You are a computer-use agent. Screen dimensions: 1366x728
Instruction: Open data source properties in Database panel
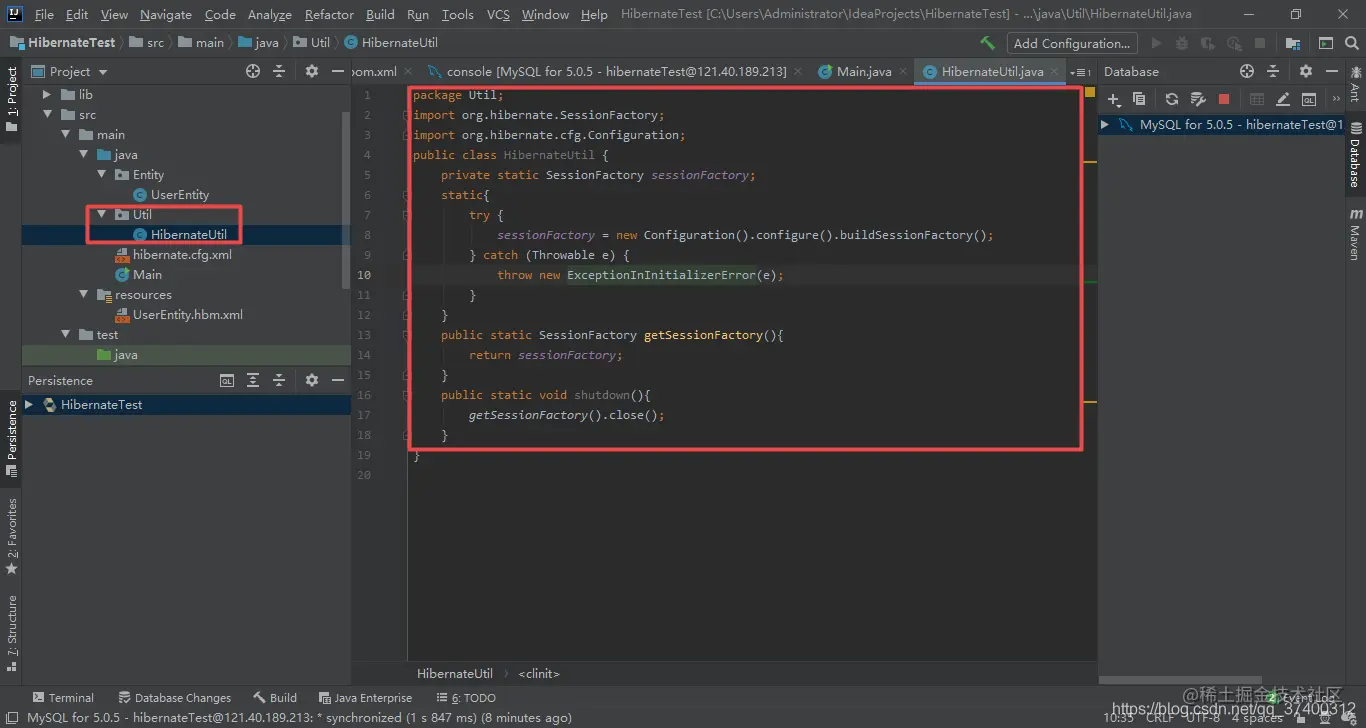(x=1198, y=99)
